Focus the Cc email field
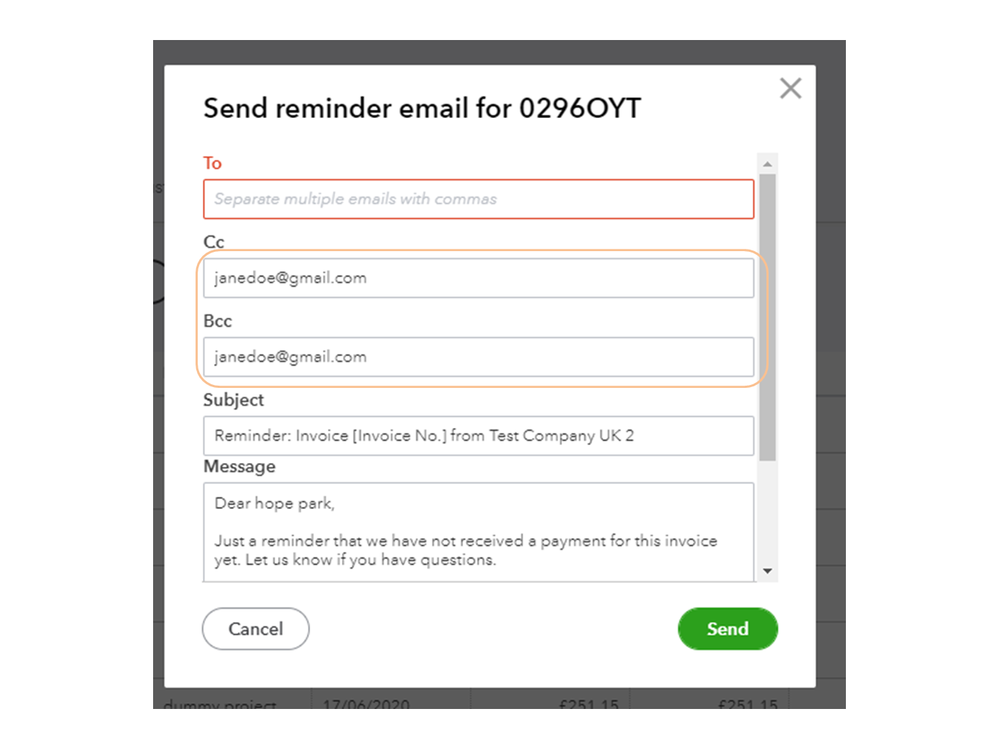 tap(478, 278)
